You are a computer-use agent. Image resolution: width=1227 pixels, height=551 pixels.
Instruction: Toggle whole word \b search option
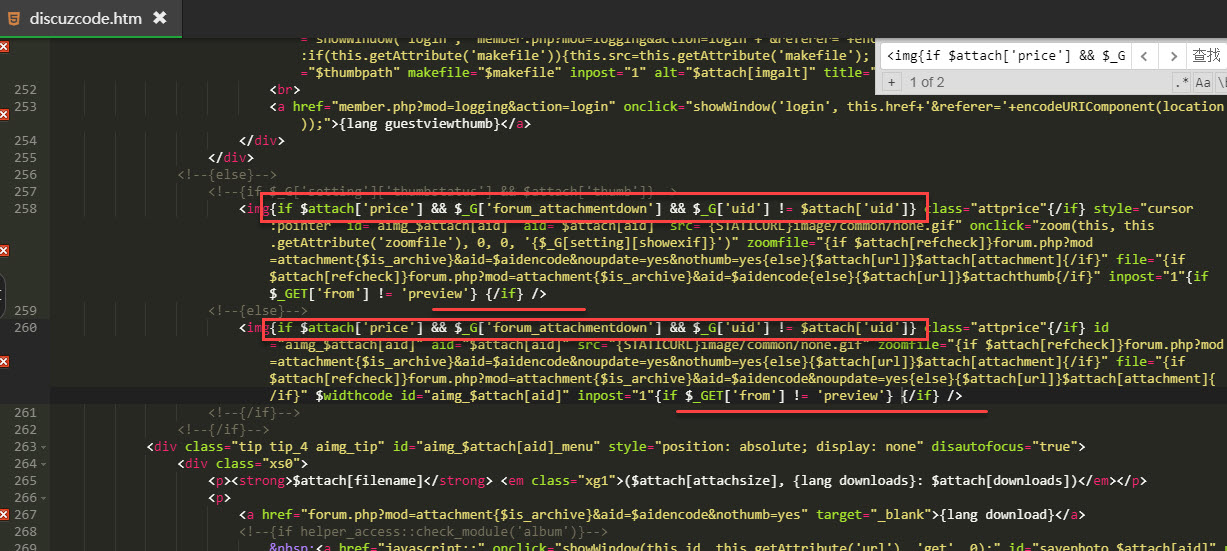[x=1222, y=82]
